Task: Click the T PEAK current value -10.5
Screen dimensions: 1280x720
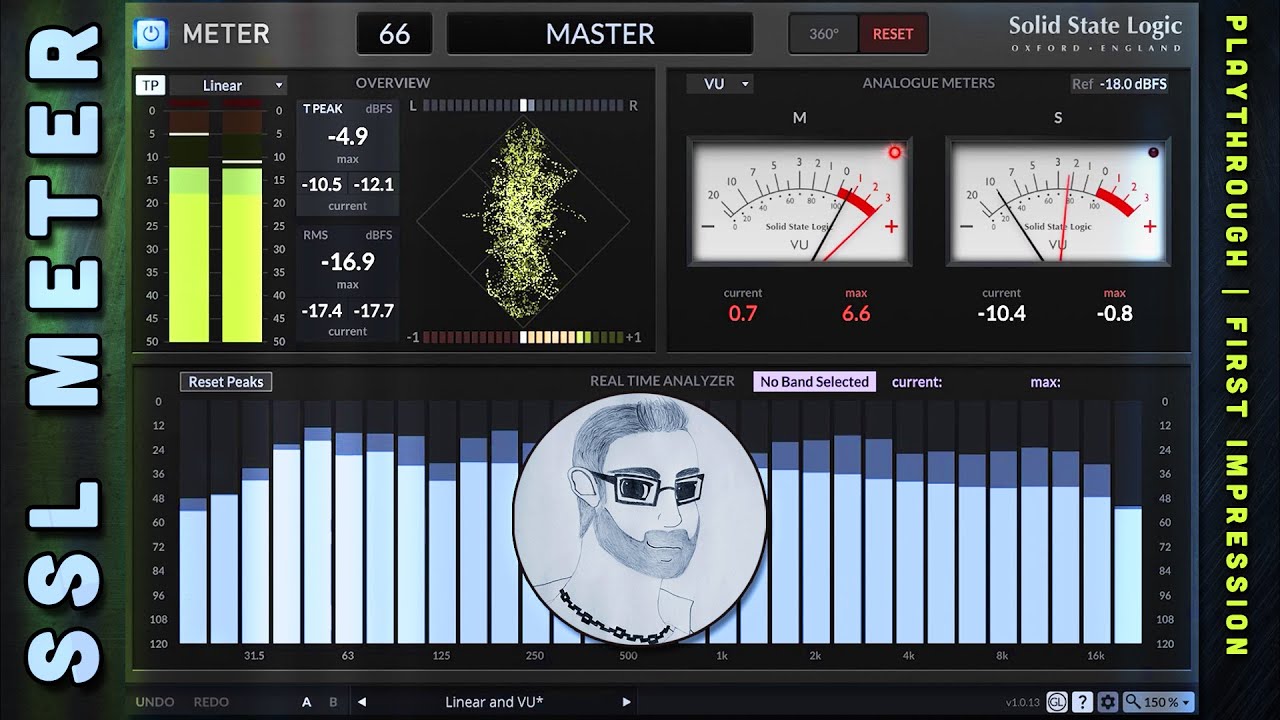Action: click(322, 184)
